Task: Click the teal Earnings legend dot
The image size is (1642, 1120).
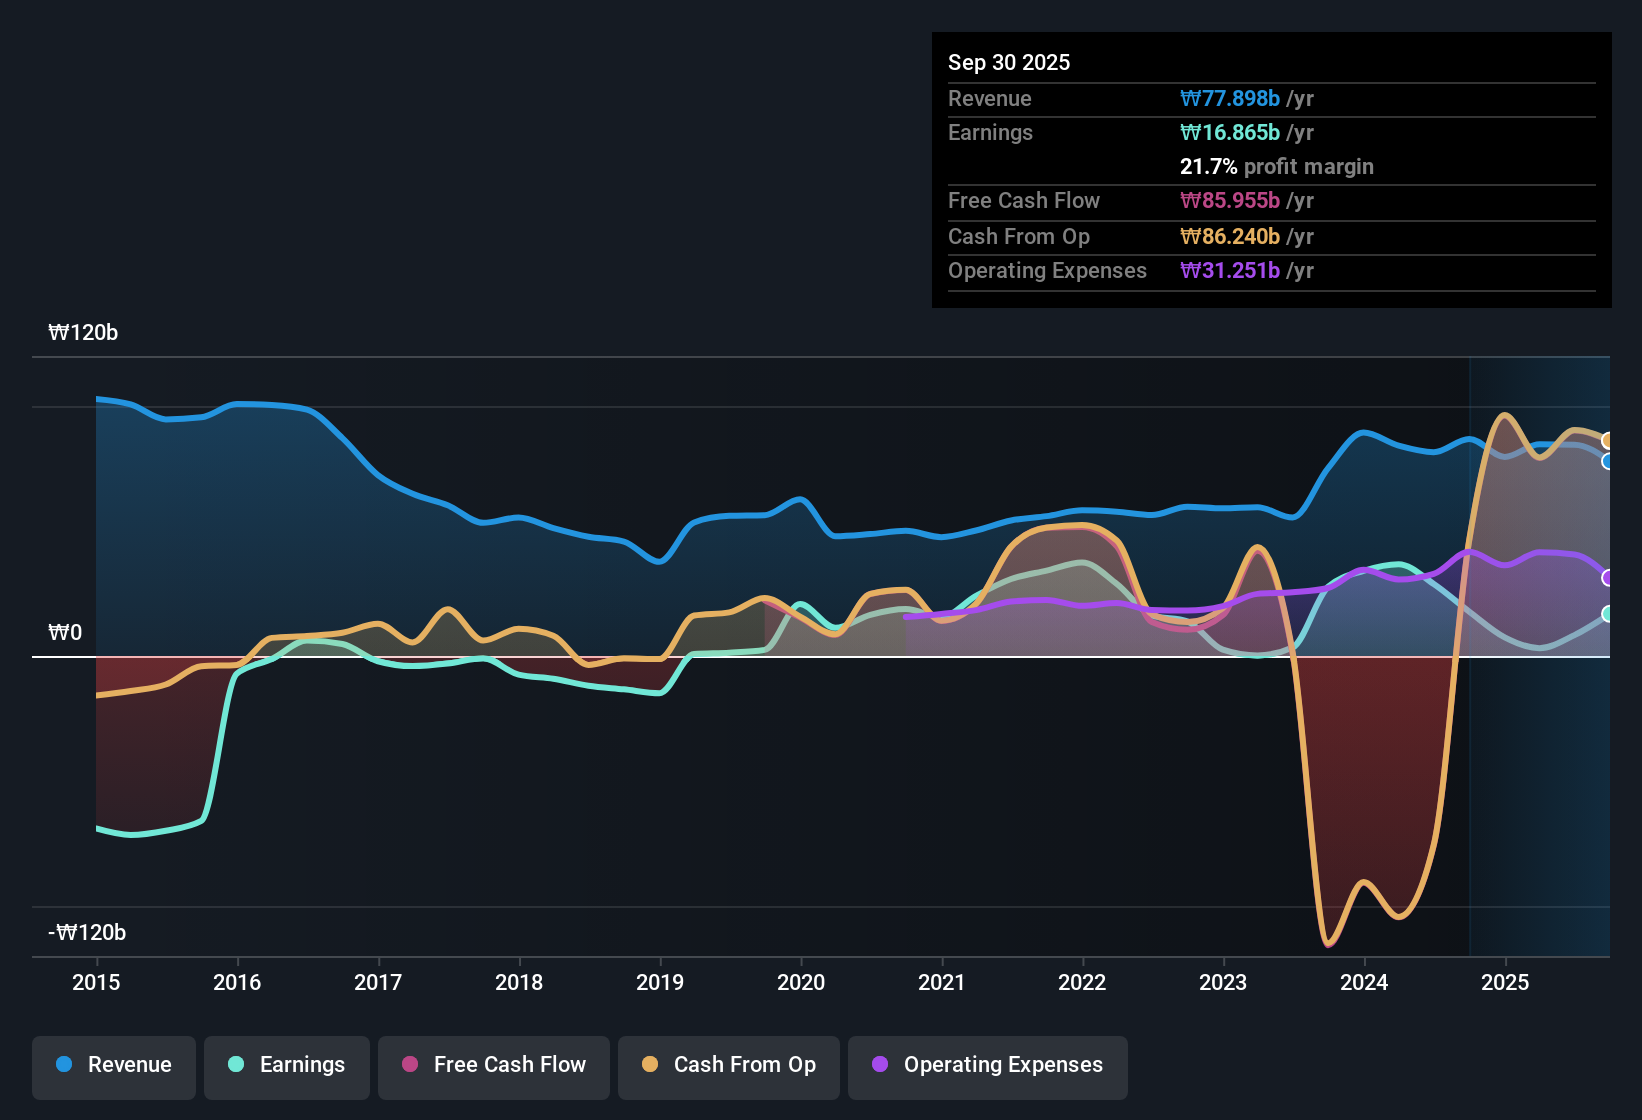Action: point(236,1066)
